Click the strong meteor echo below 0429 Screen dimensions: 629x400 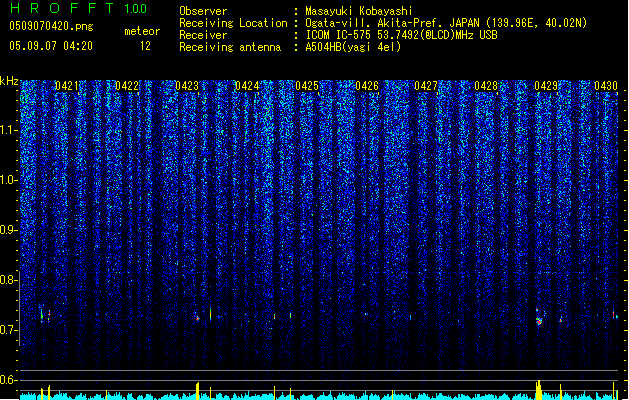pos(539,320)
